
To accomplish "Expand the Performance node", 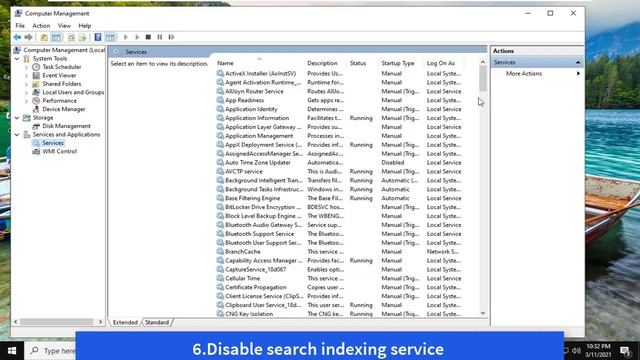I will tap(27, 101).
